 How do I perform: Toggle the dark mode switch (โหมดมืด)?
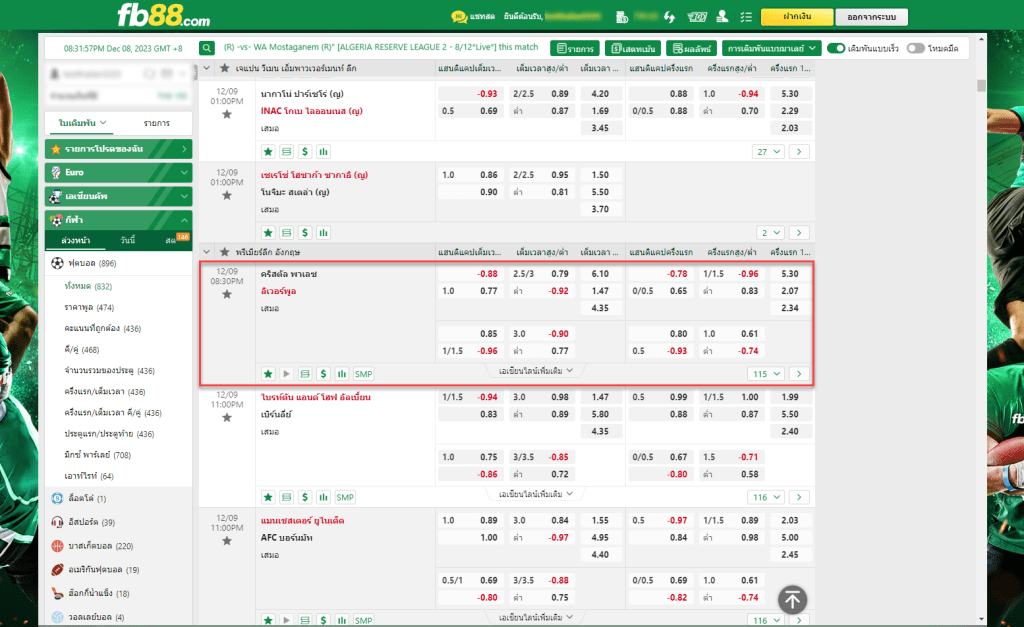pos(916,48)
